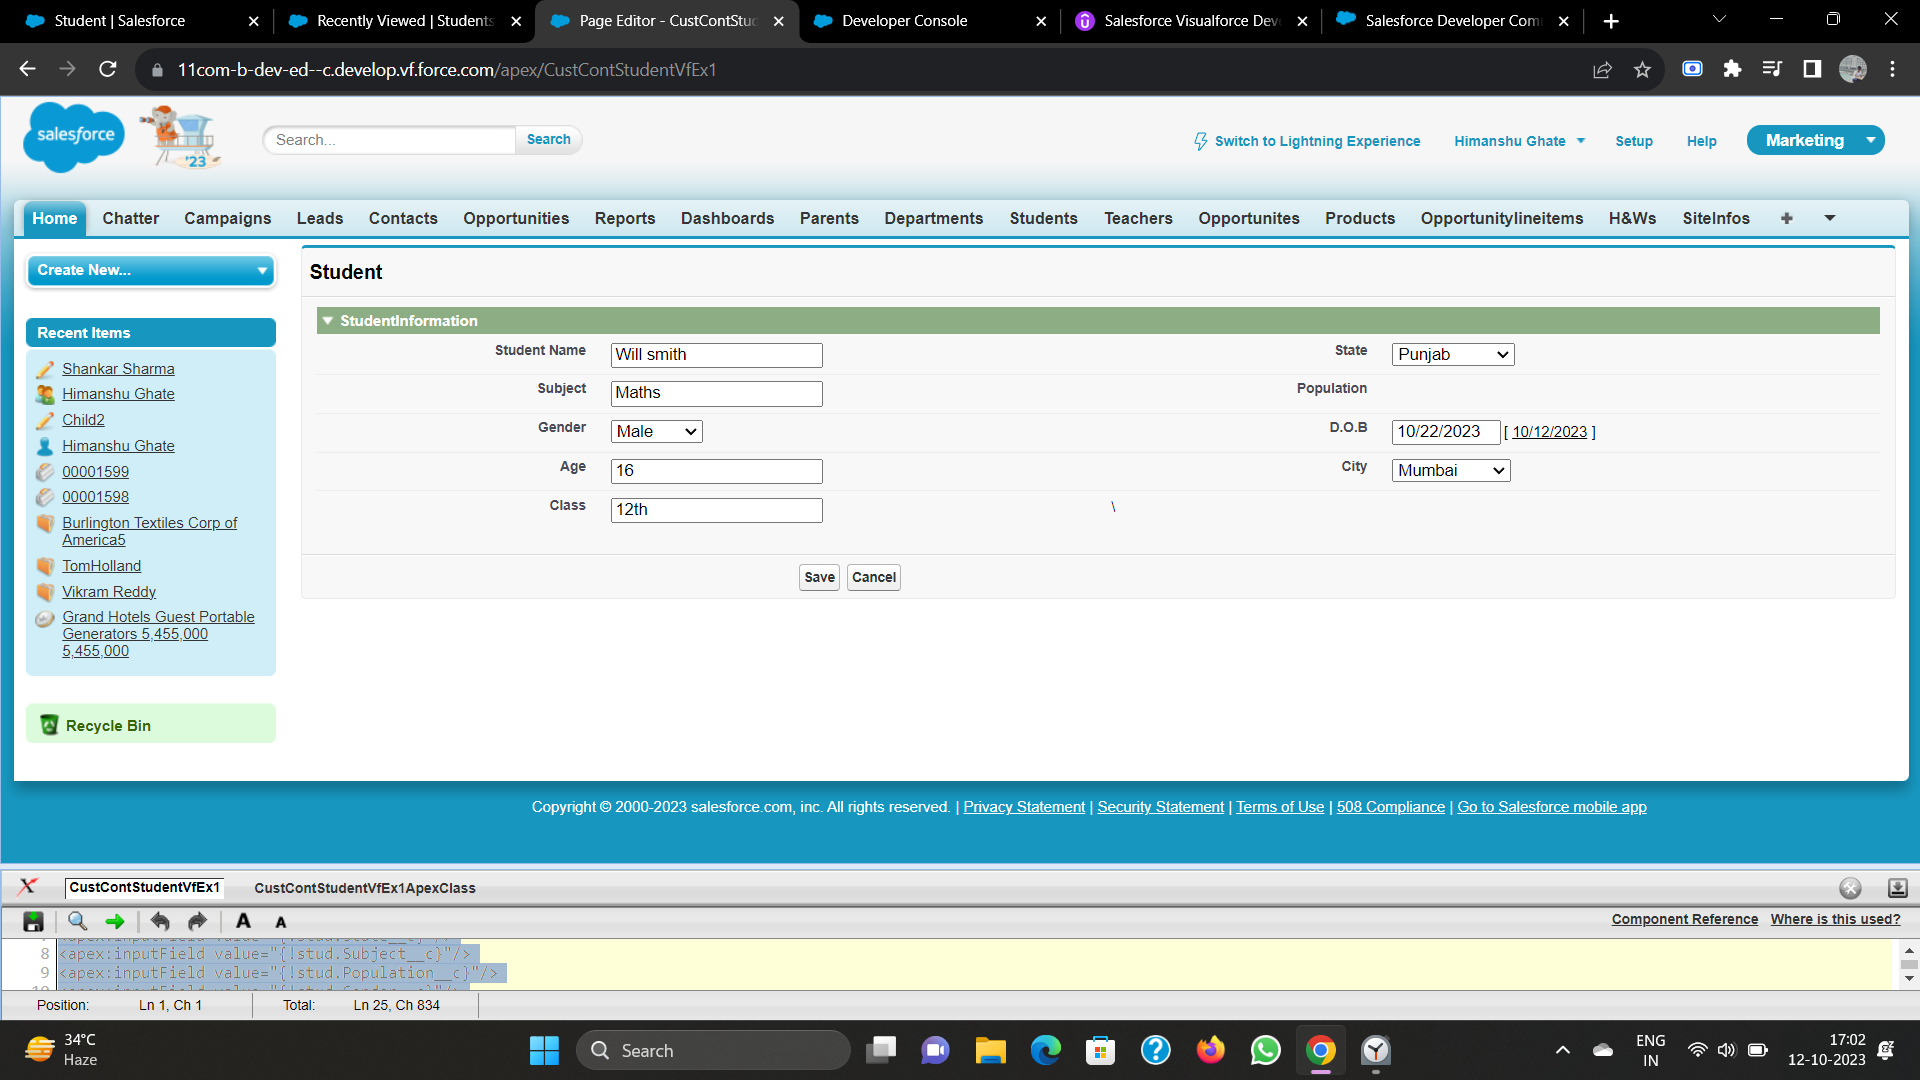Click the save icon in the page editor toolbar
The image size is (1920, 1080).
pyautogui.click(x=33, y=921)
